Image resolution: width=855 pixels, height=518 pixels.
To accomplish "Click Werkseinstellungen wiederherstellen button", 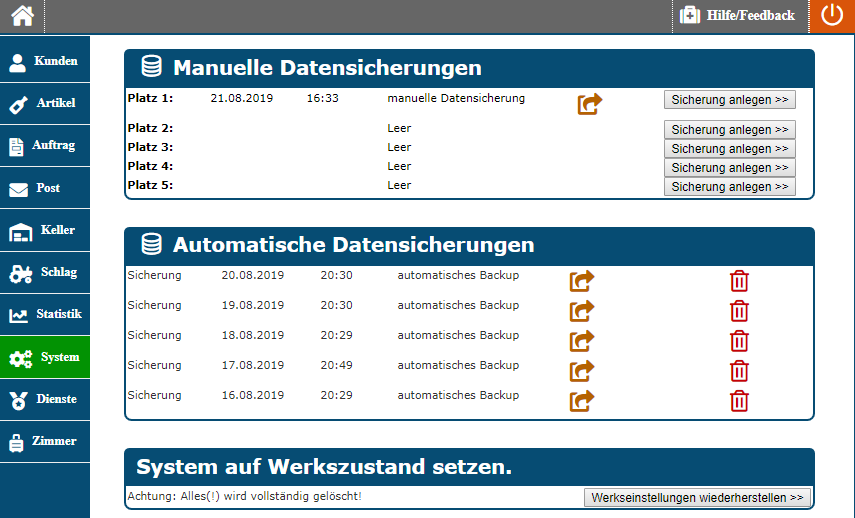I will 697,497.
